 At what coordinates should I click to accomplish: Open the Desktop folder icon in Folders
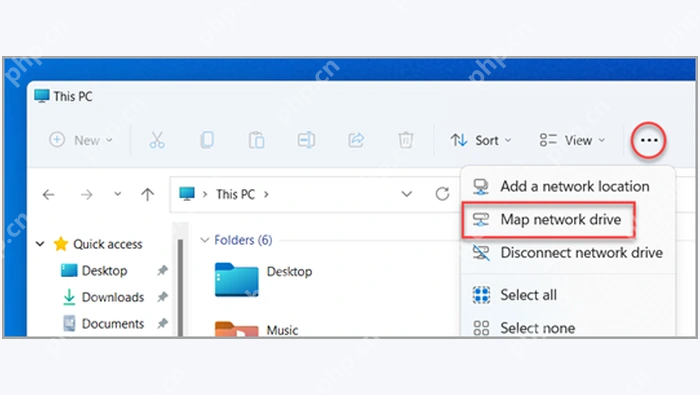[x=237, y=279]
